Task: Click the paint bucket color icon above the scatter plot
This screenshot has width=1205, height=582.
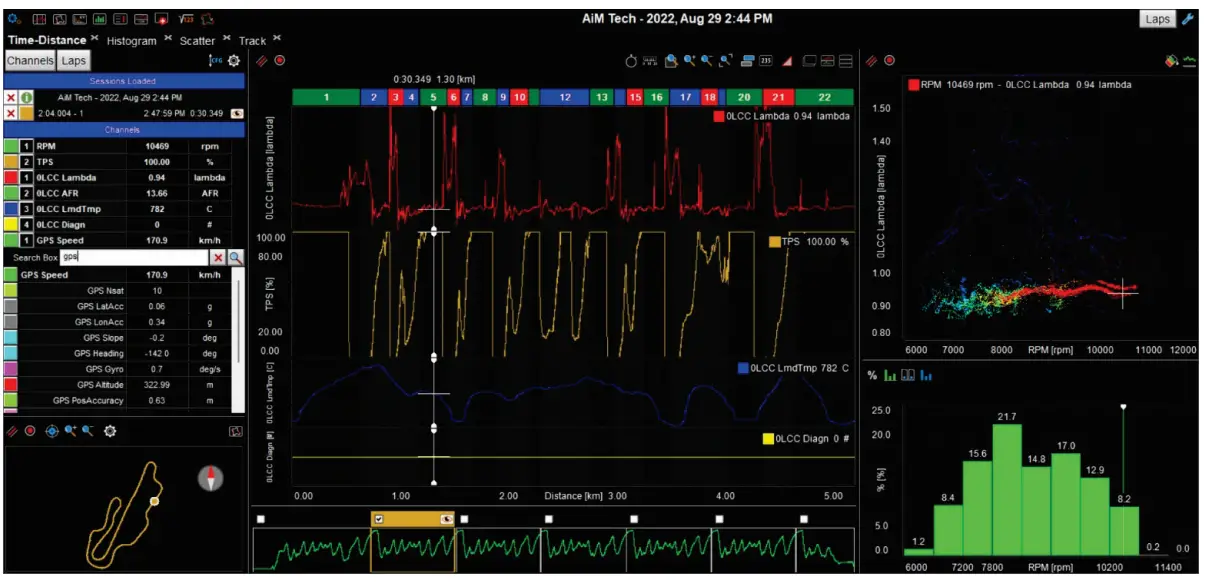Action: coord(1172,61)
